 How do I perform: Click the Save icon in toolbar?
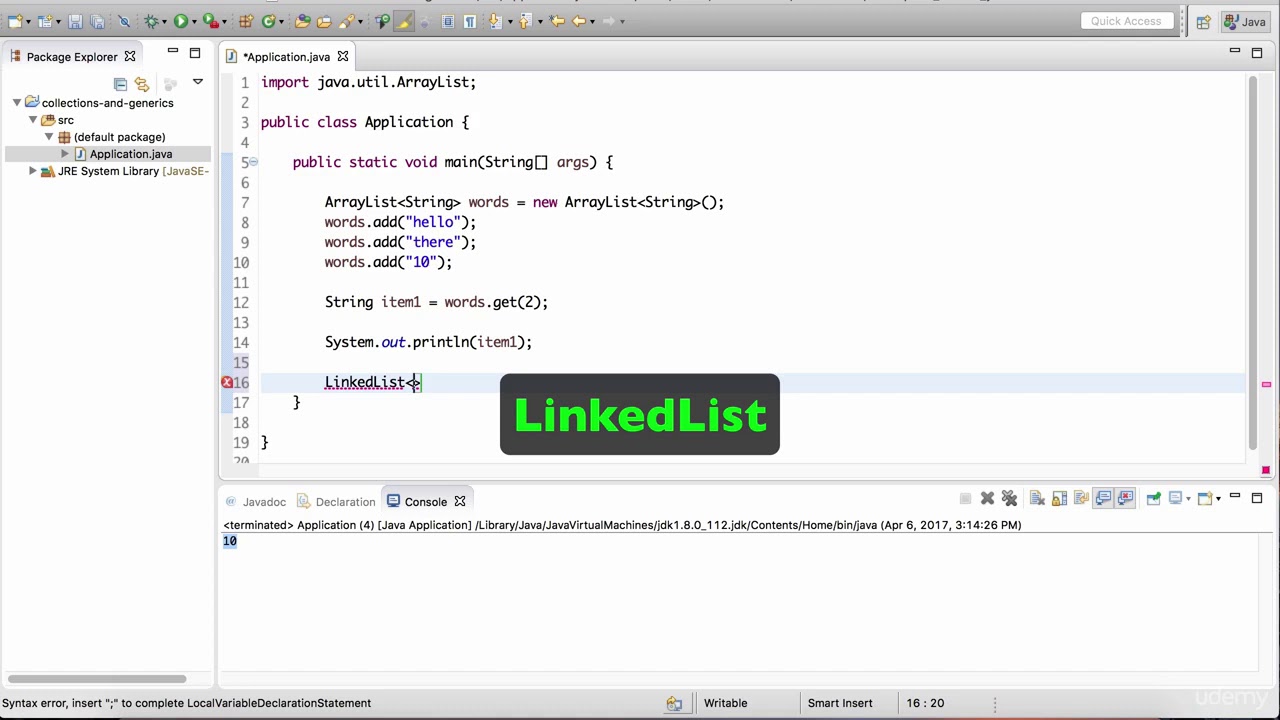(75, 21)
